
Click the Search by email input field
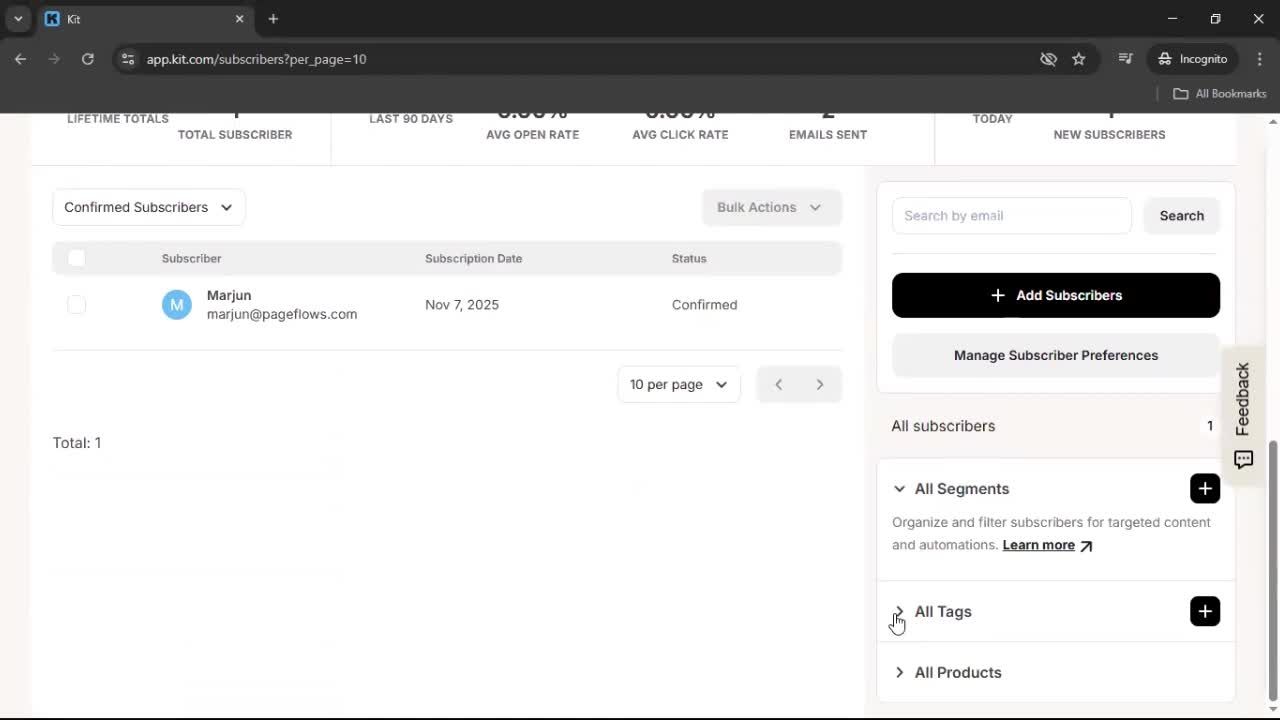click(x=1011, y=215)
